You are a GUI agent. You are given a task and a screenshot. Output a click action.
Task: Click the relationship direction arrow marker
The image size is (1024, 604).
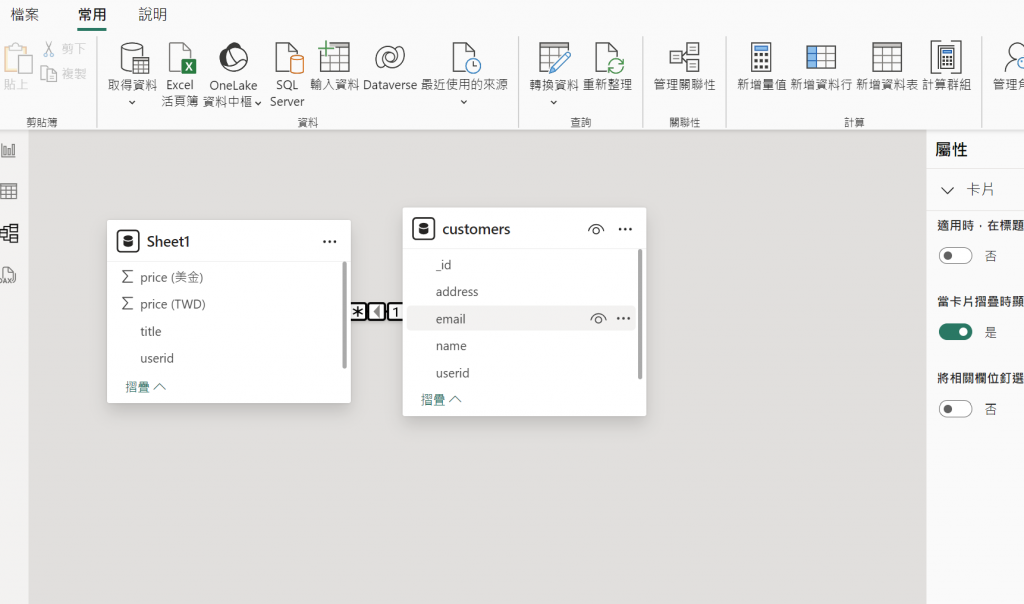coord(377,311)
